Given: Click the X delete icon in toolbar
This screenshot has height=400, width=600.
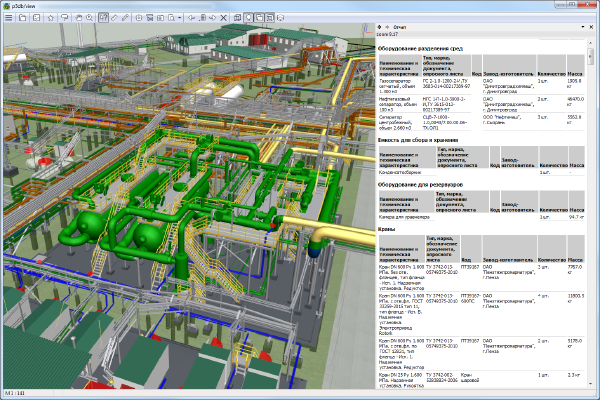Looking at the screenshot, I should (x=223, y=17).
